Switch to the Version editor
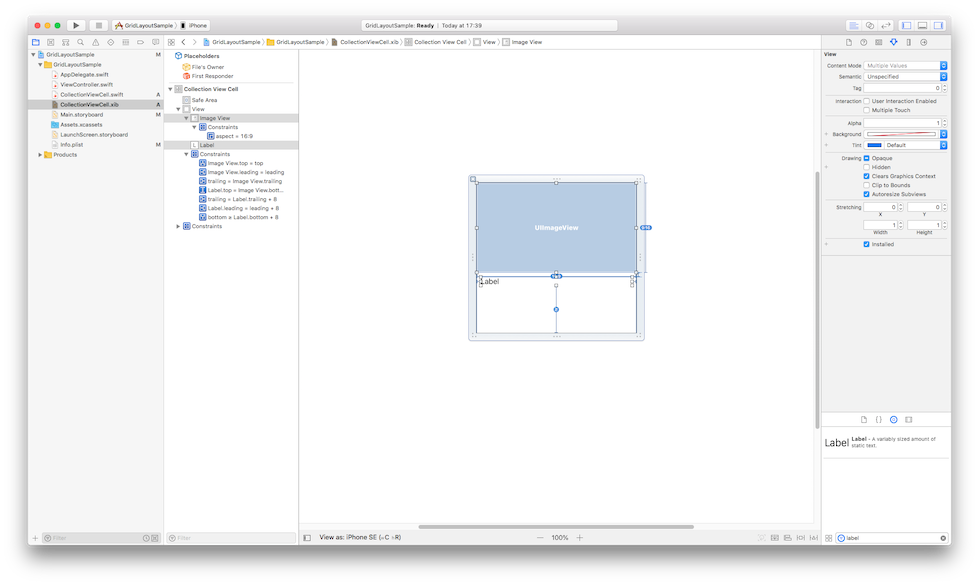979x585 pixels. (x=885, y=26)
